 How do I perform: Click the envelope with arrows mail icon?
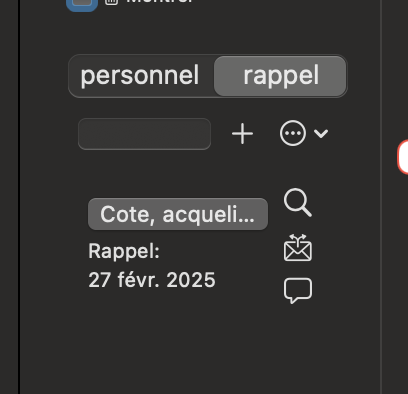298,248
